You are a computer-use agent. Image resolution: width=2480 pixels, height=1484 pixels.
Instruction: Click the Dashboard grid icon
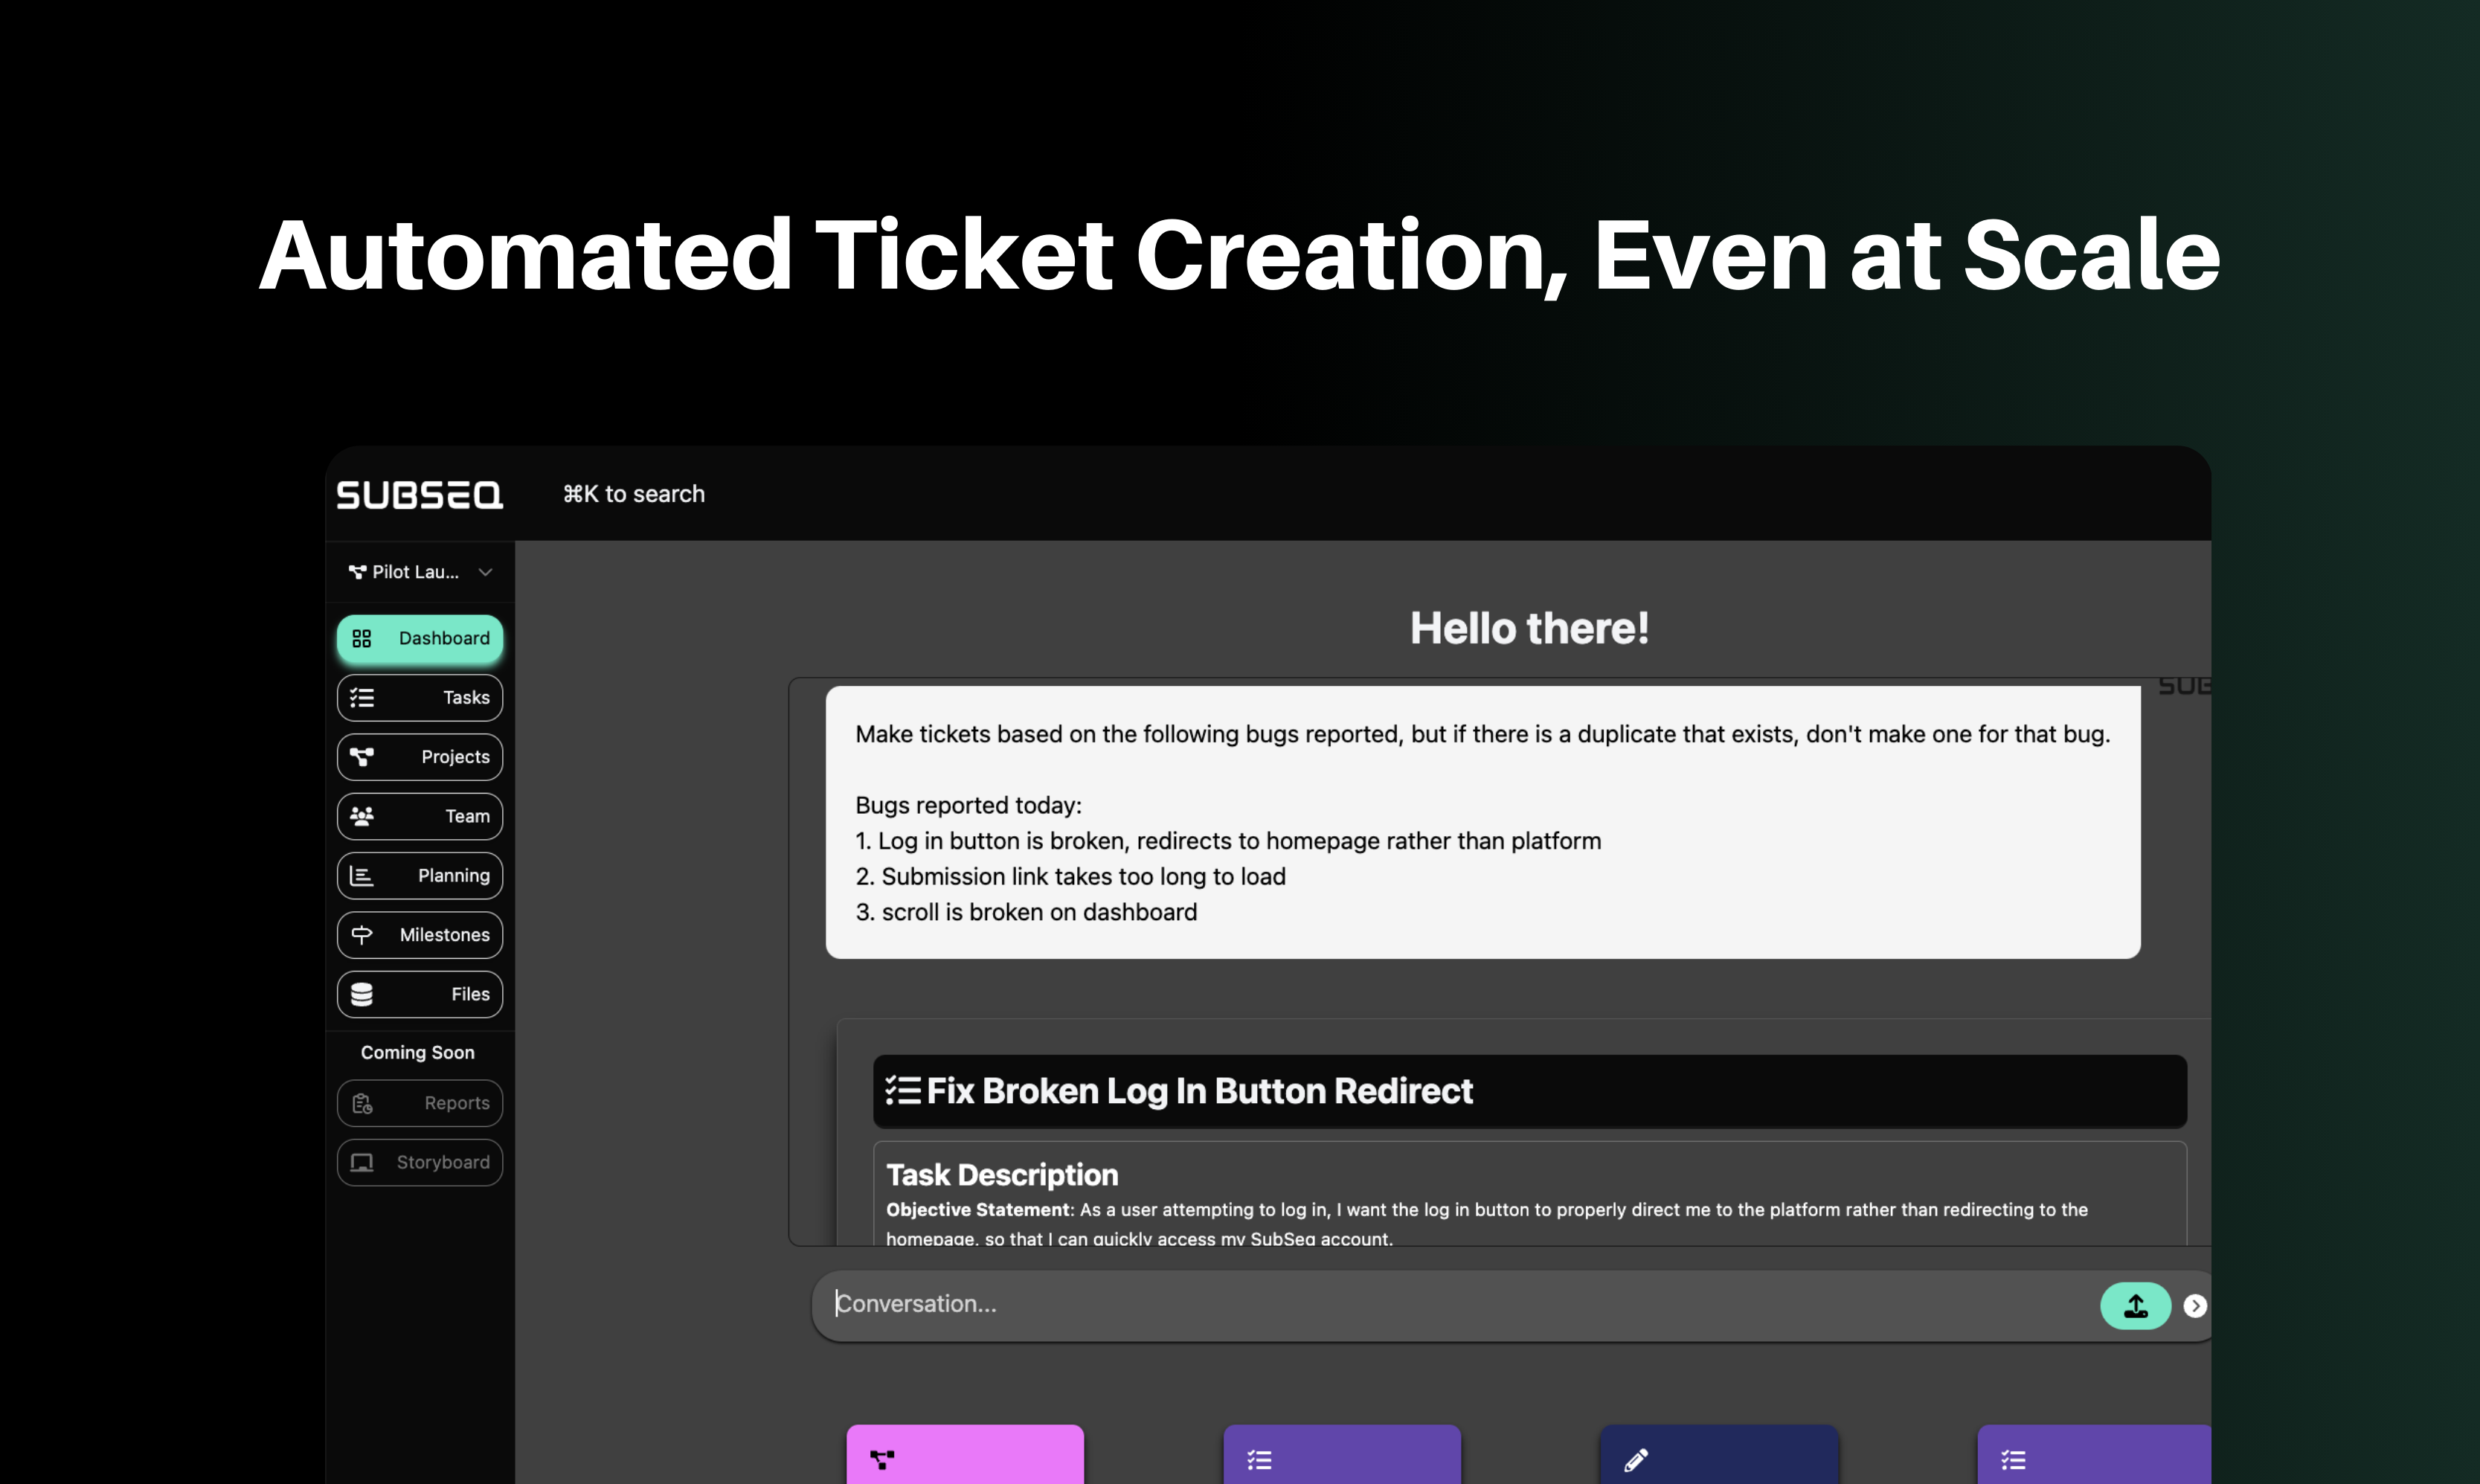pos(362,638)
